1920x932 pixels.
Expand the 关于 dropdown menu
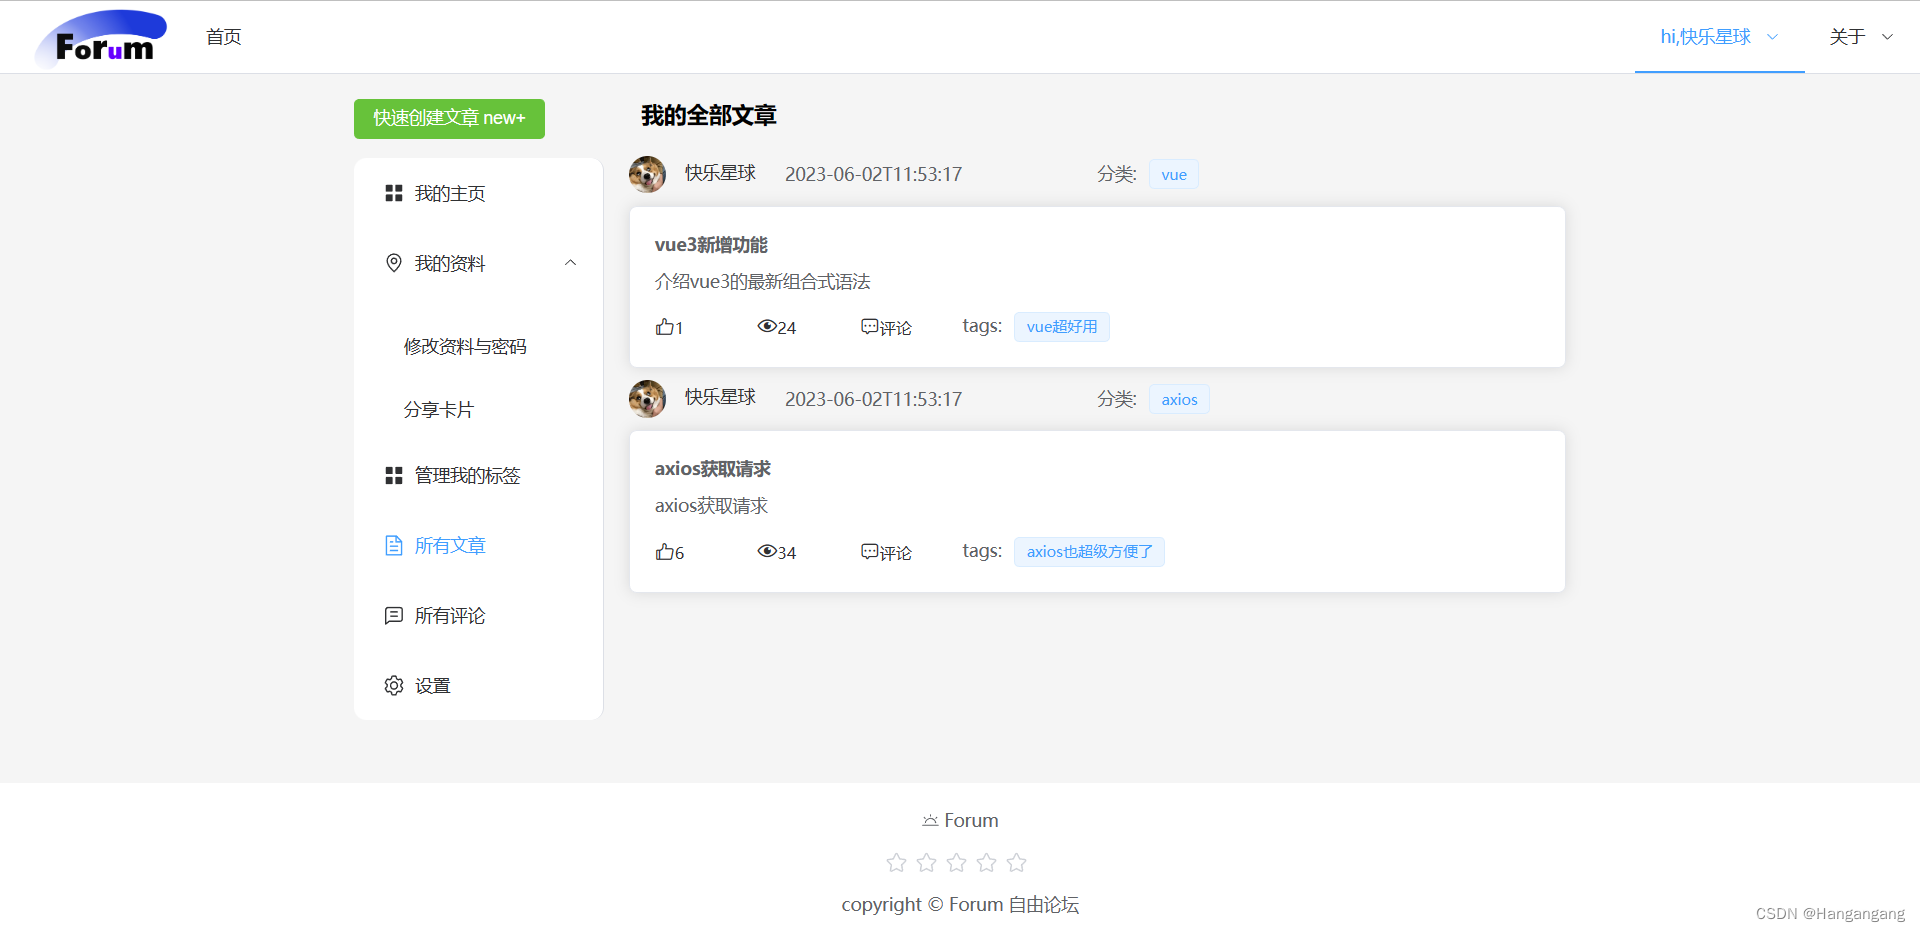click(x=1860, y=36)
